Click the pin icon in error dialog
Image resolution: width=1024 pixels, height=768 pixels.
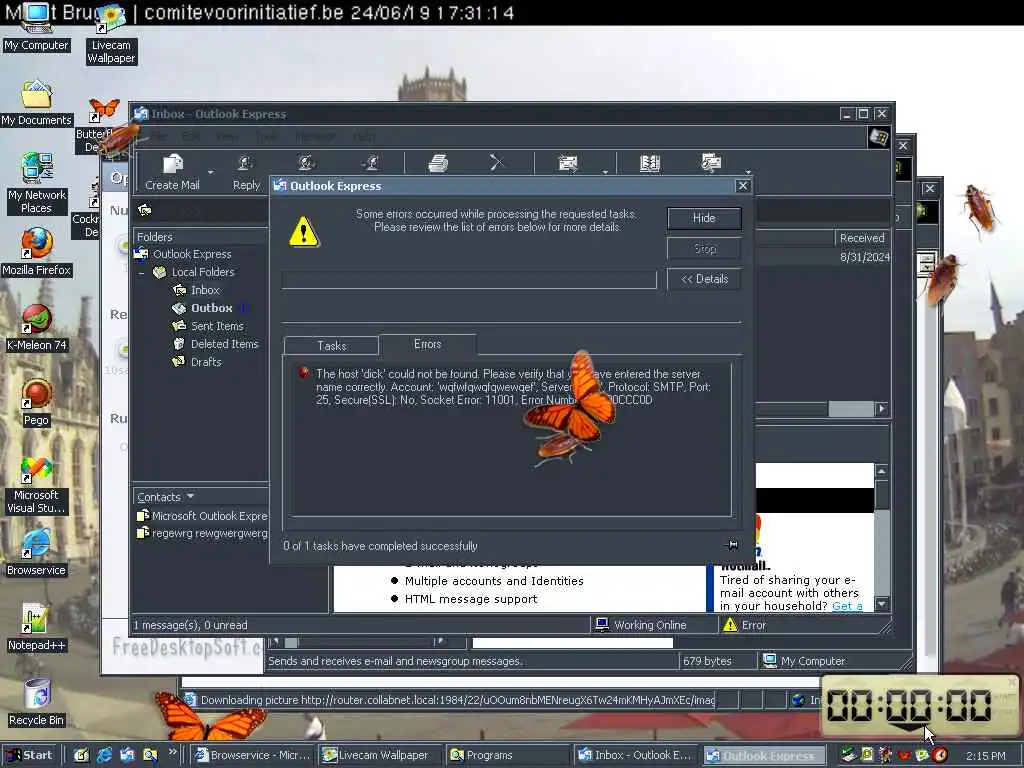(731, 545)
